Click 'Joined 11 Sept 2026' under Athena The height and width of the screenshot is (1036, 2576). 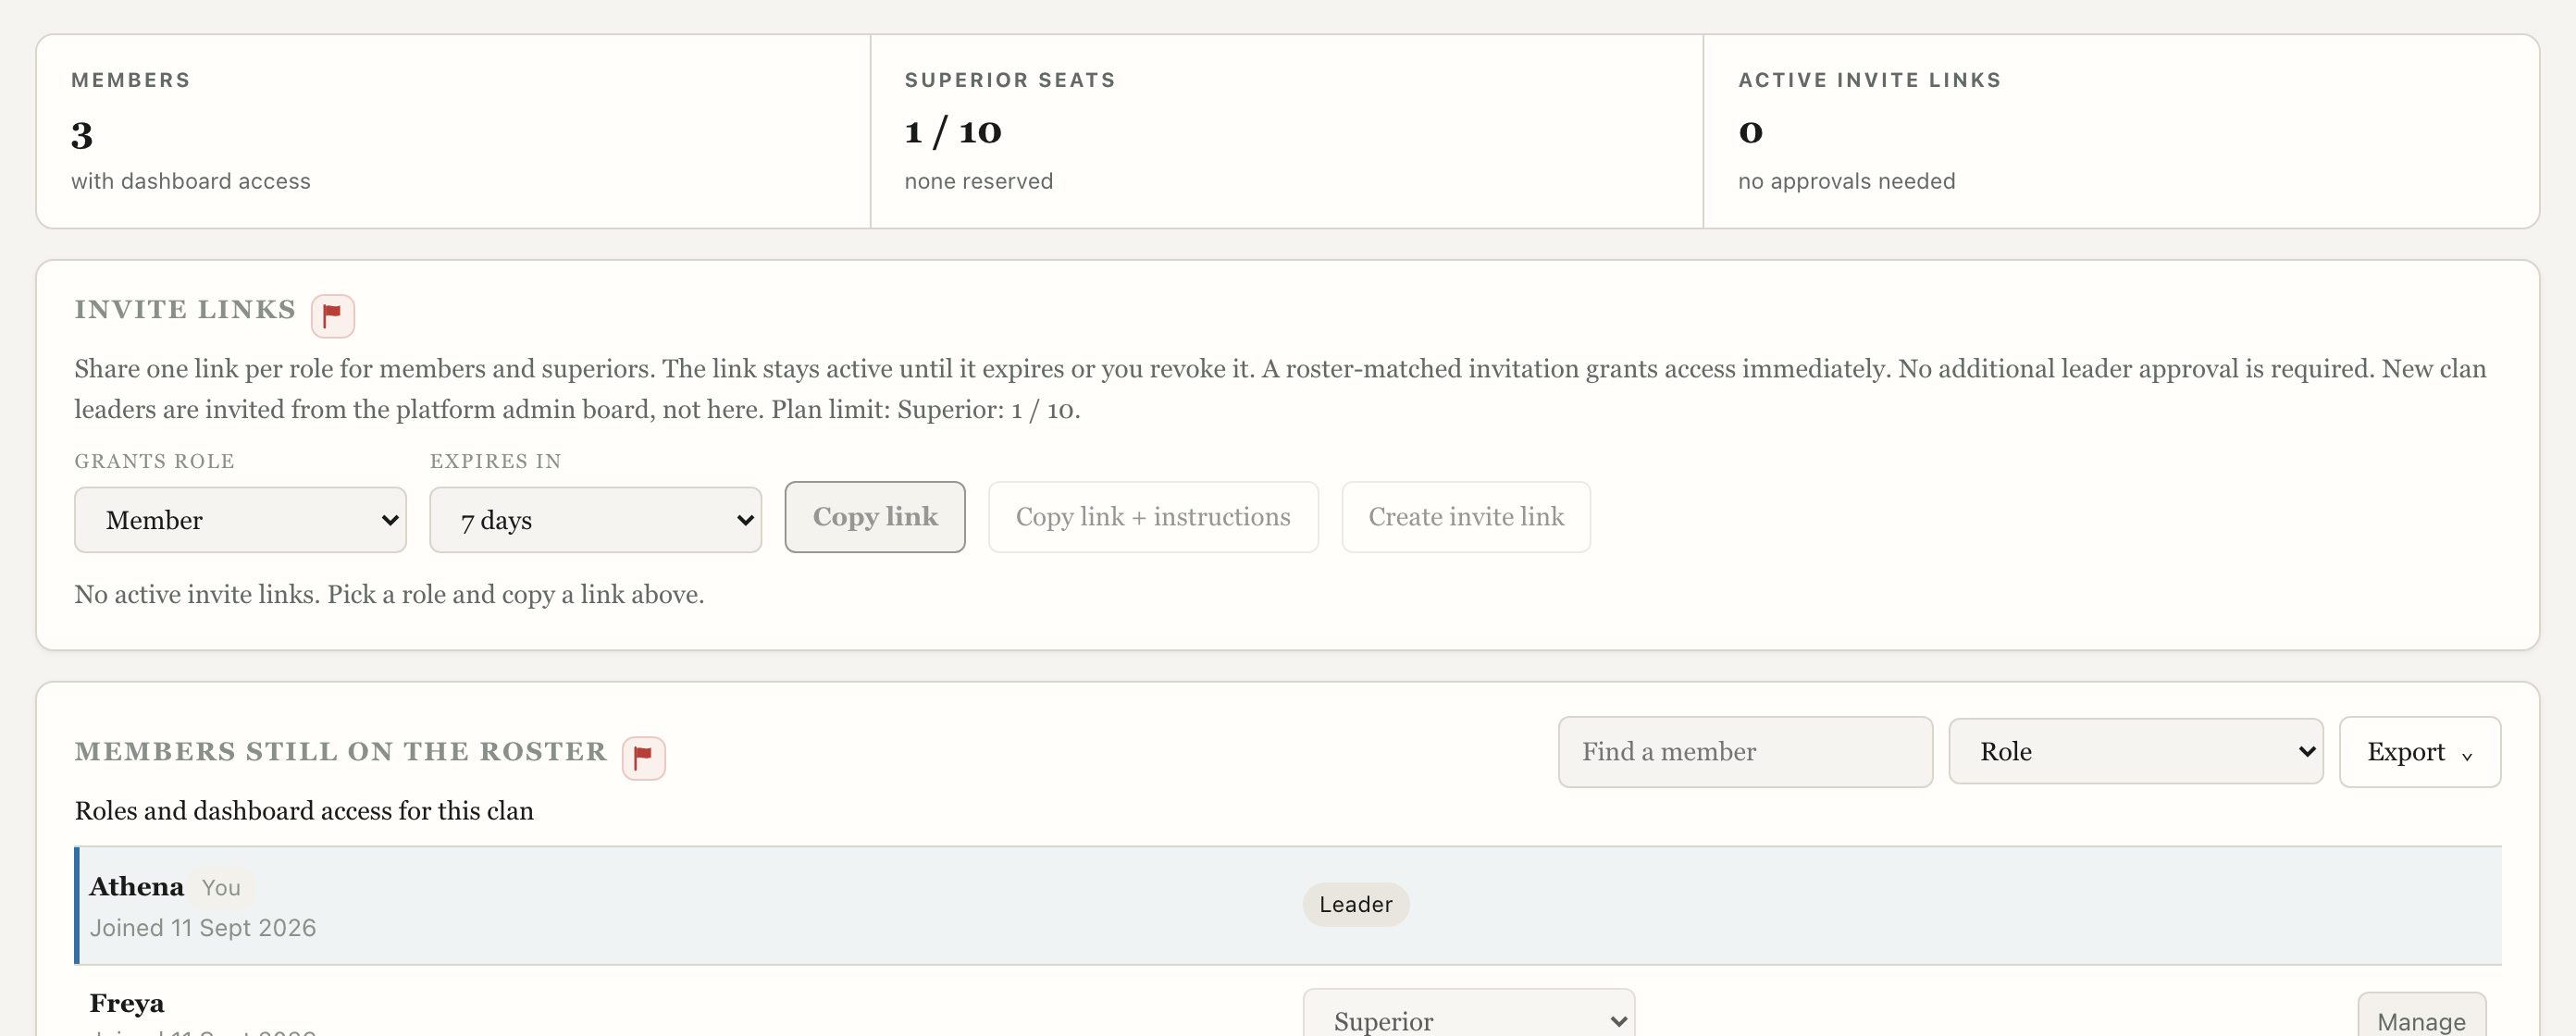(x=203, y=928)
